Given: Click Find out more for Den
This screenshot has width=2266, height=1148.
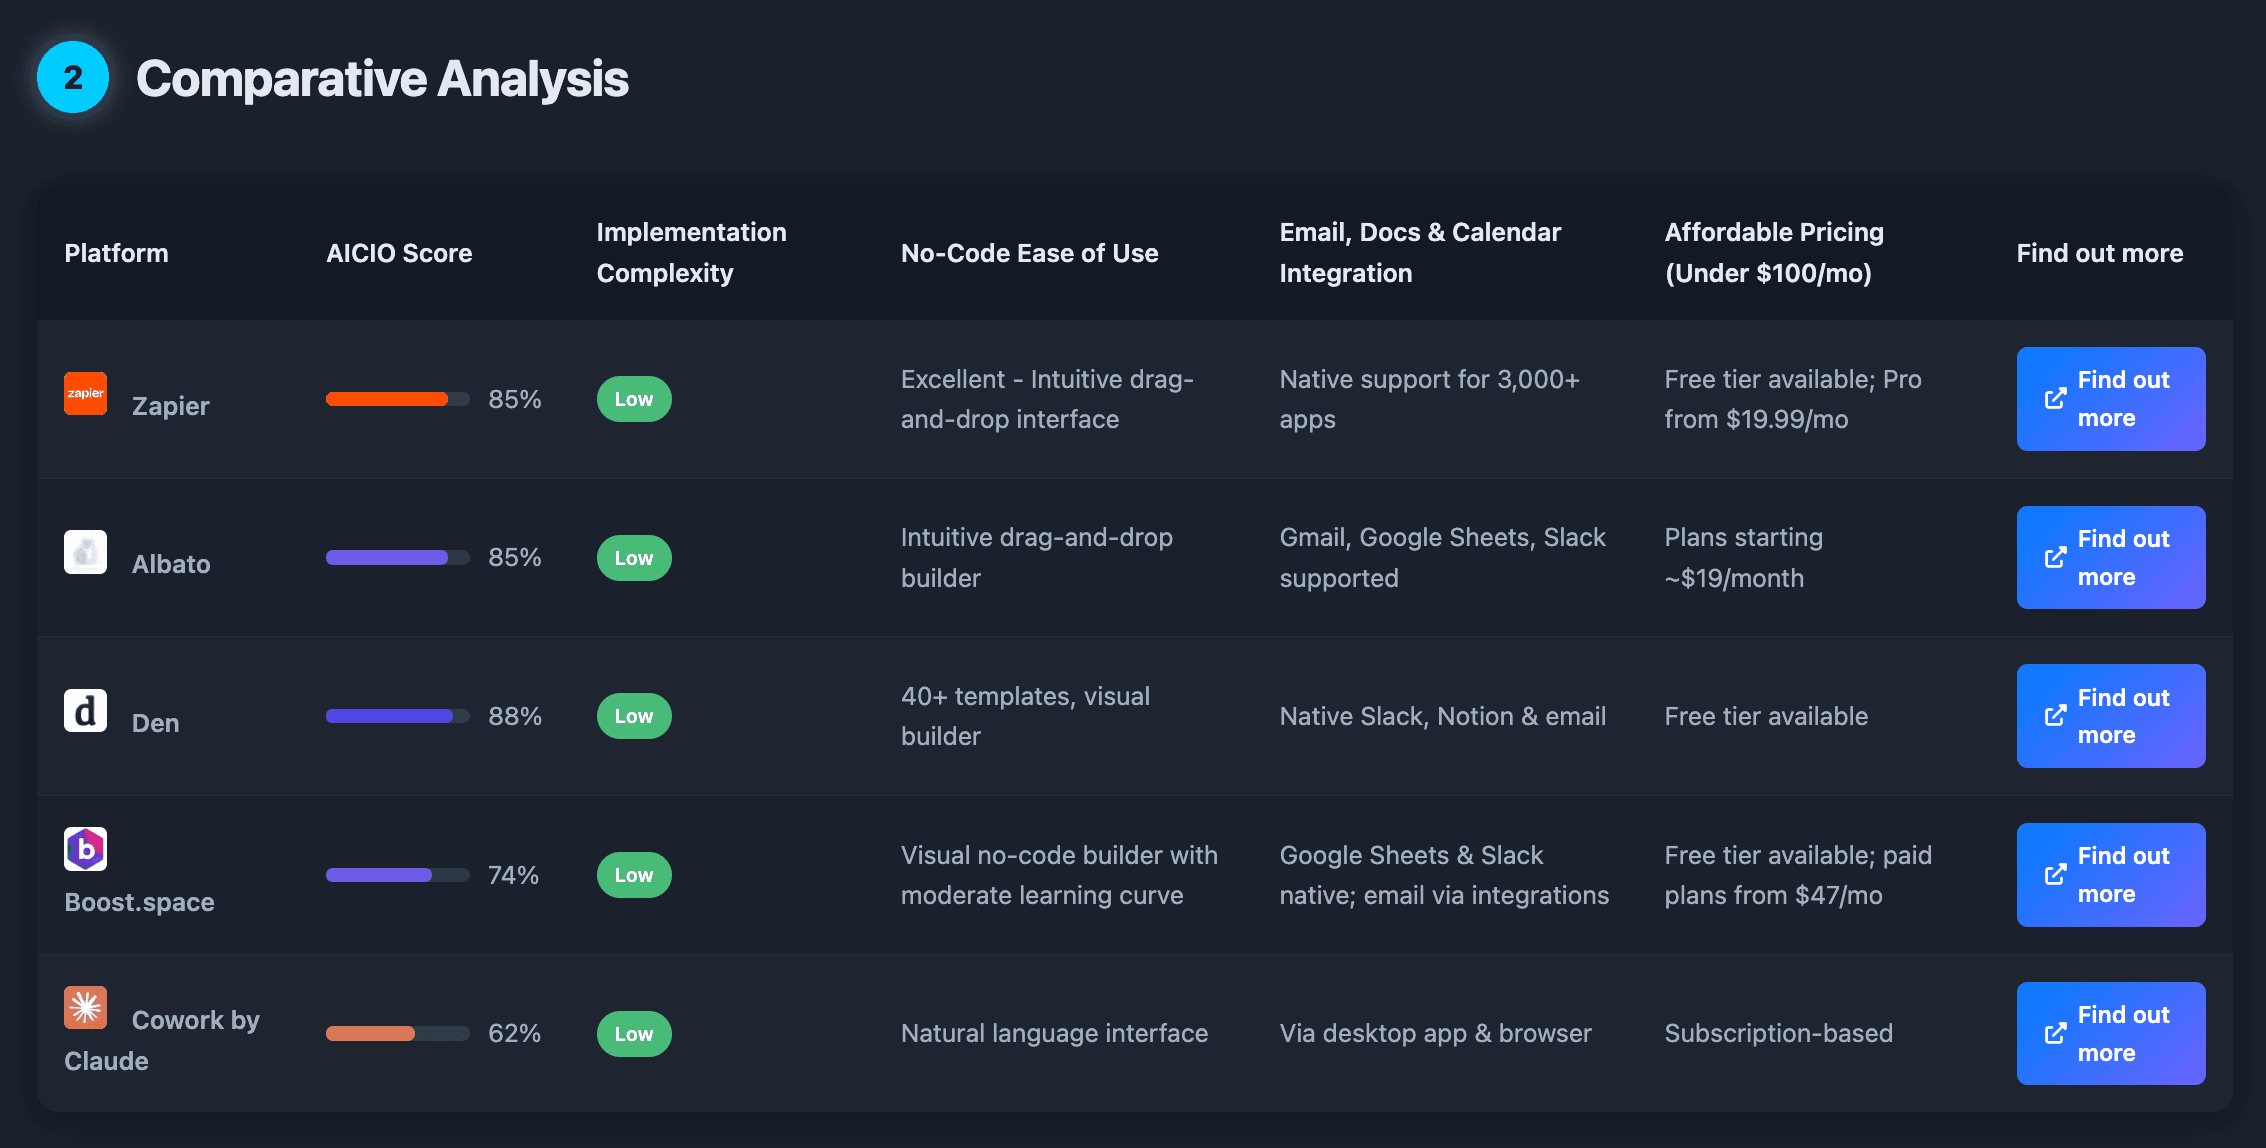Looking at the screenshot, I should 2111,715.
